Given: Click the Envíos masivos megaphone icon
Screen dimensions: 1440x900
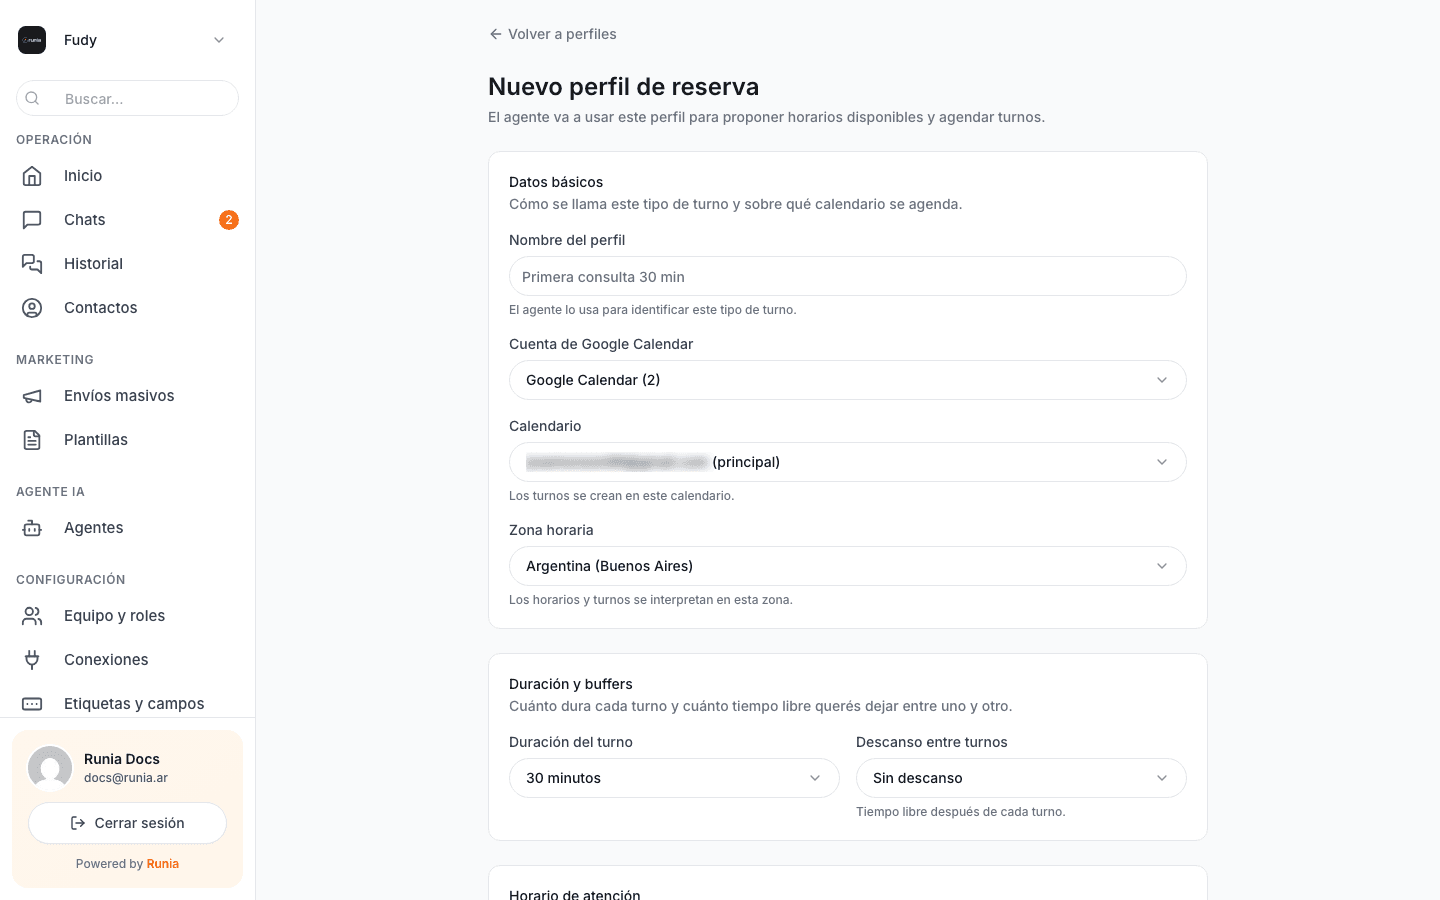Looking at the screenshot, I should (32, 396).
